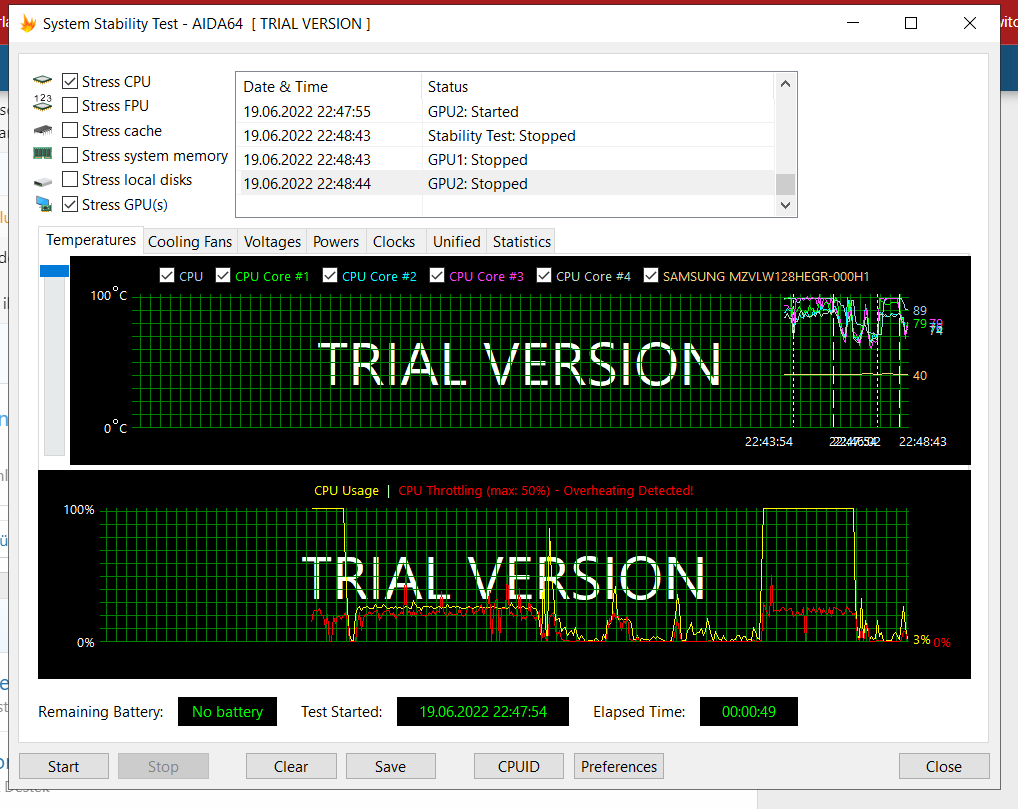Click the Elapsed Time 00:00:49 field
Screen dimensions: 1018x809
click(749, 712)
